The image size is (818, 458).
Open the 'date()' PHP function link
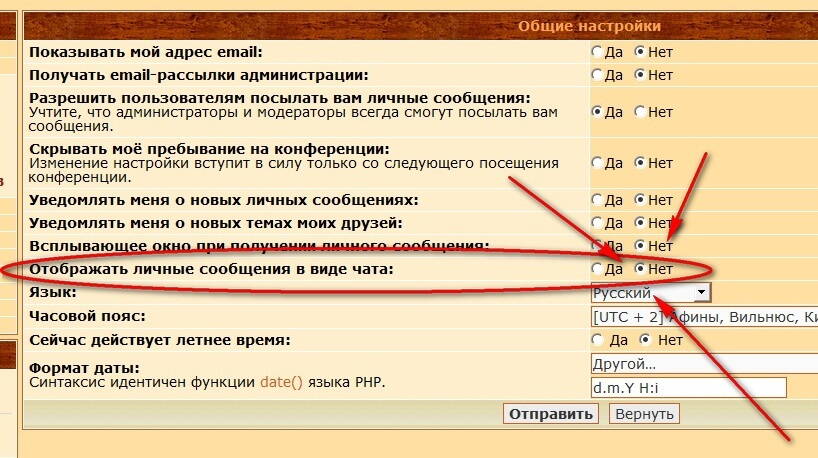click(x=280, y=383)
